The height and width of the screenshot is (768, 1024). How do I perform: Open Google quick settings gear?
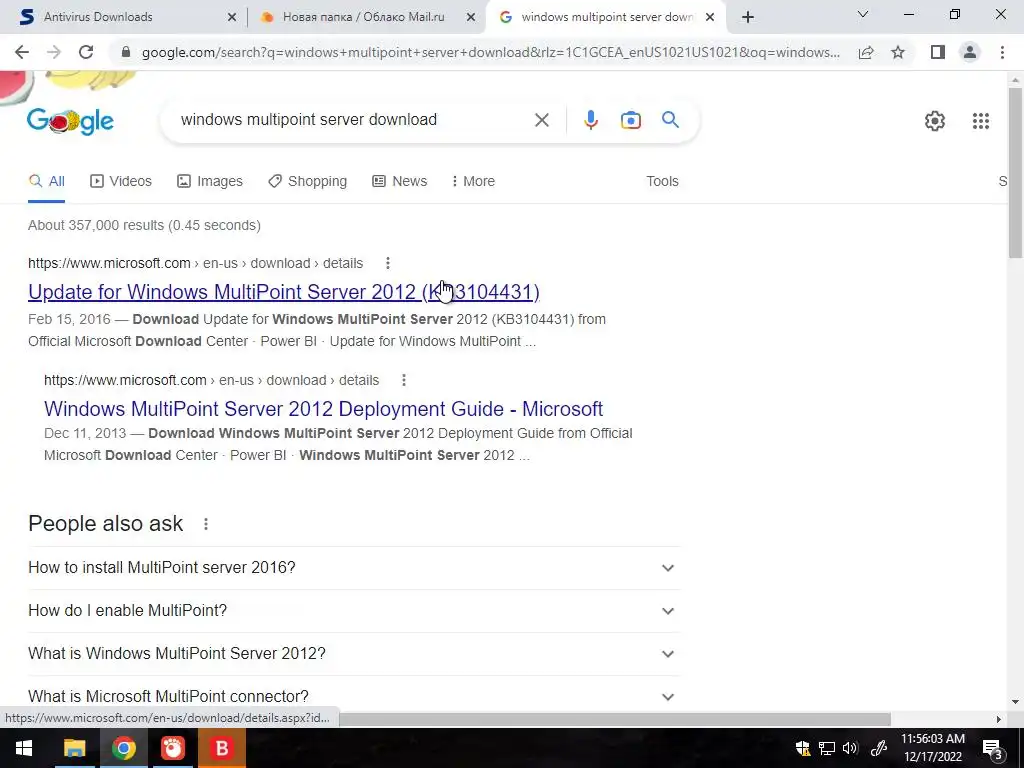(x=935, y=121)
